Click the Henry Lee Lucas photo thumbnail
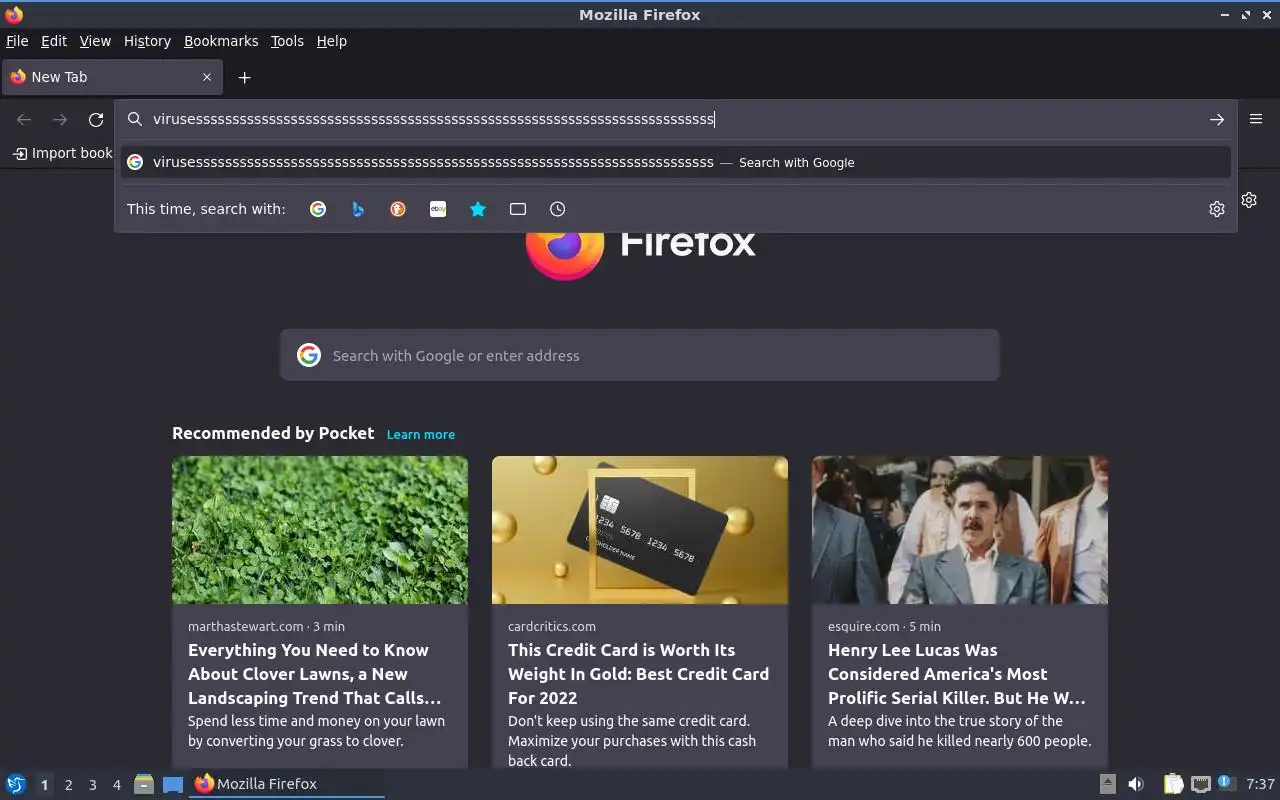The height and width of the screenshot is (800, 1280). click(960, 530)
